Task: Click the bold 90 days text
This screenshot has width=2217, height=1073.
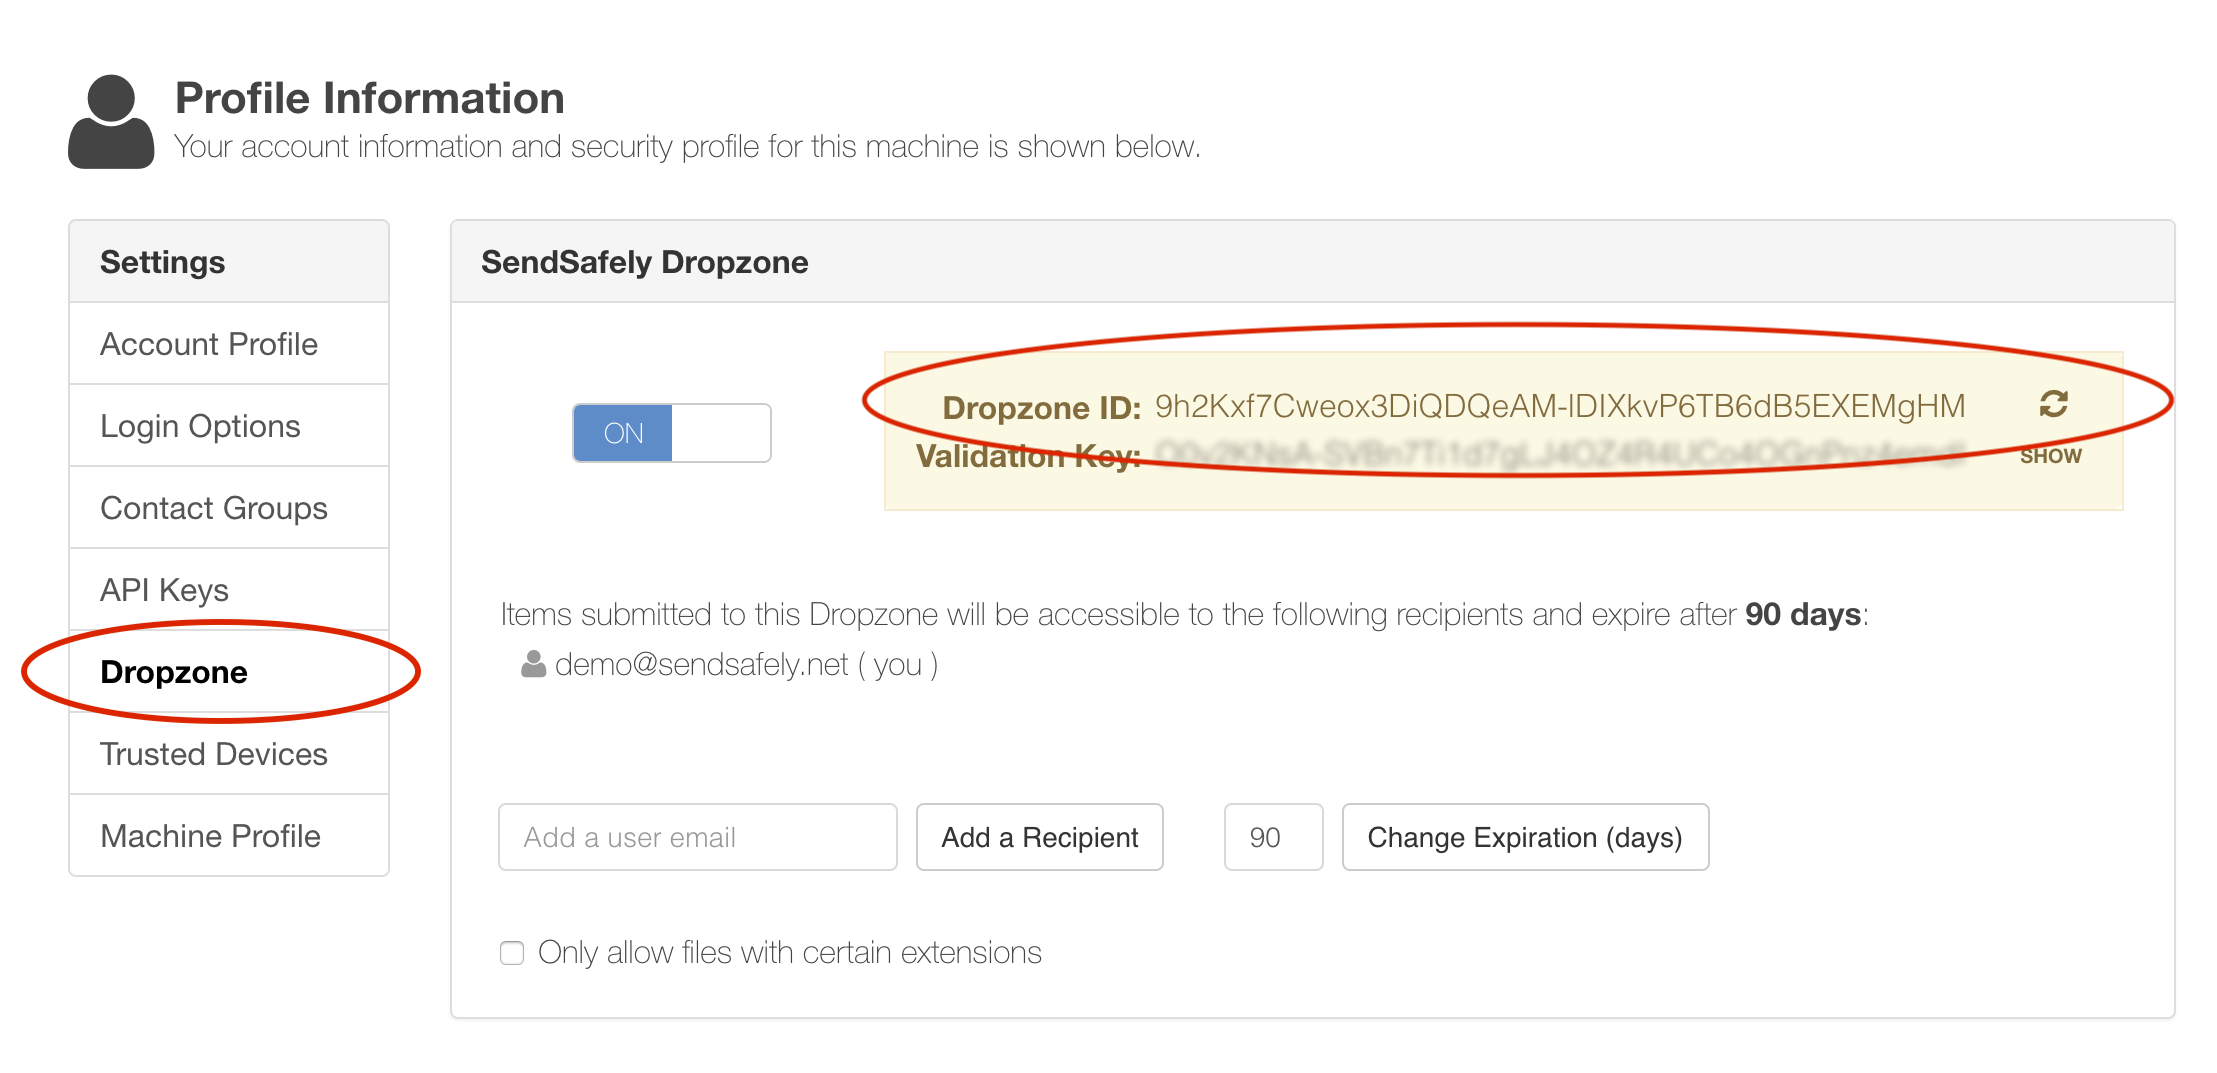Action: [x=1803, y=614]
